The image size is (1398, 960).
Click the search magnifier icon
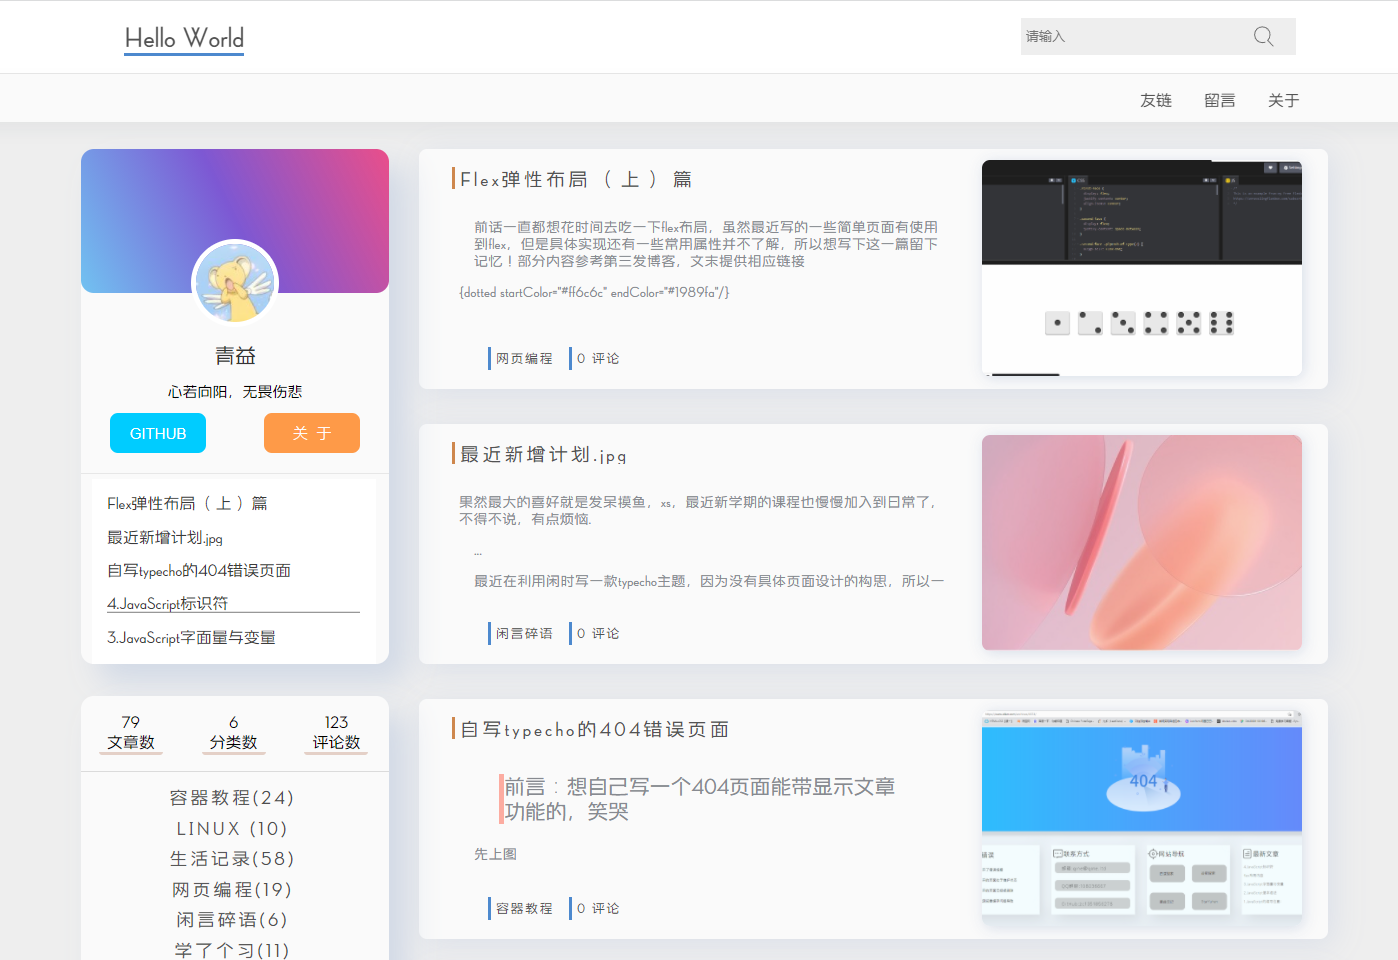coord(1263,37)
